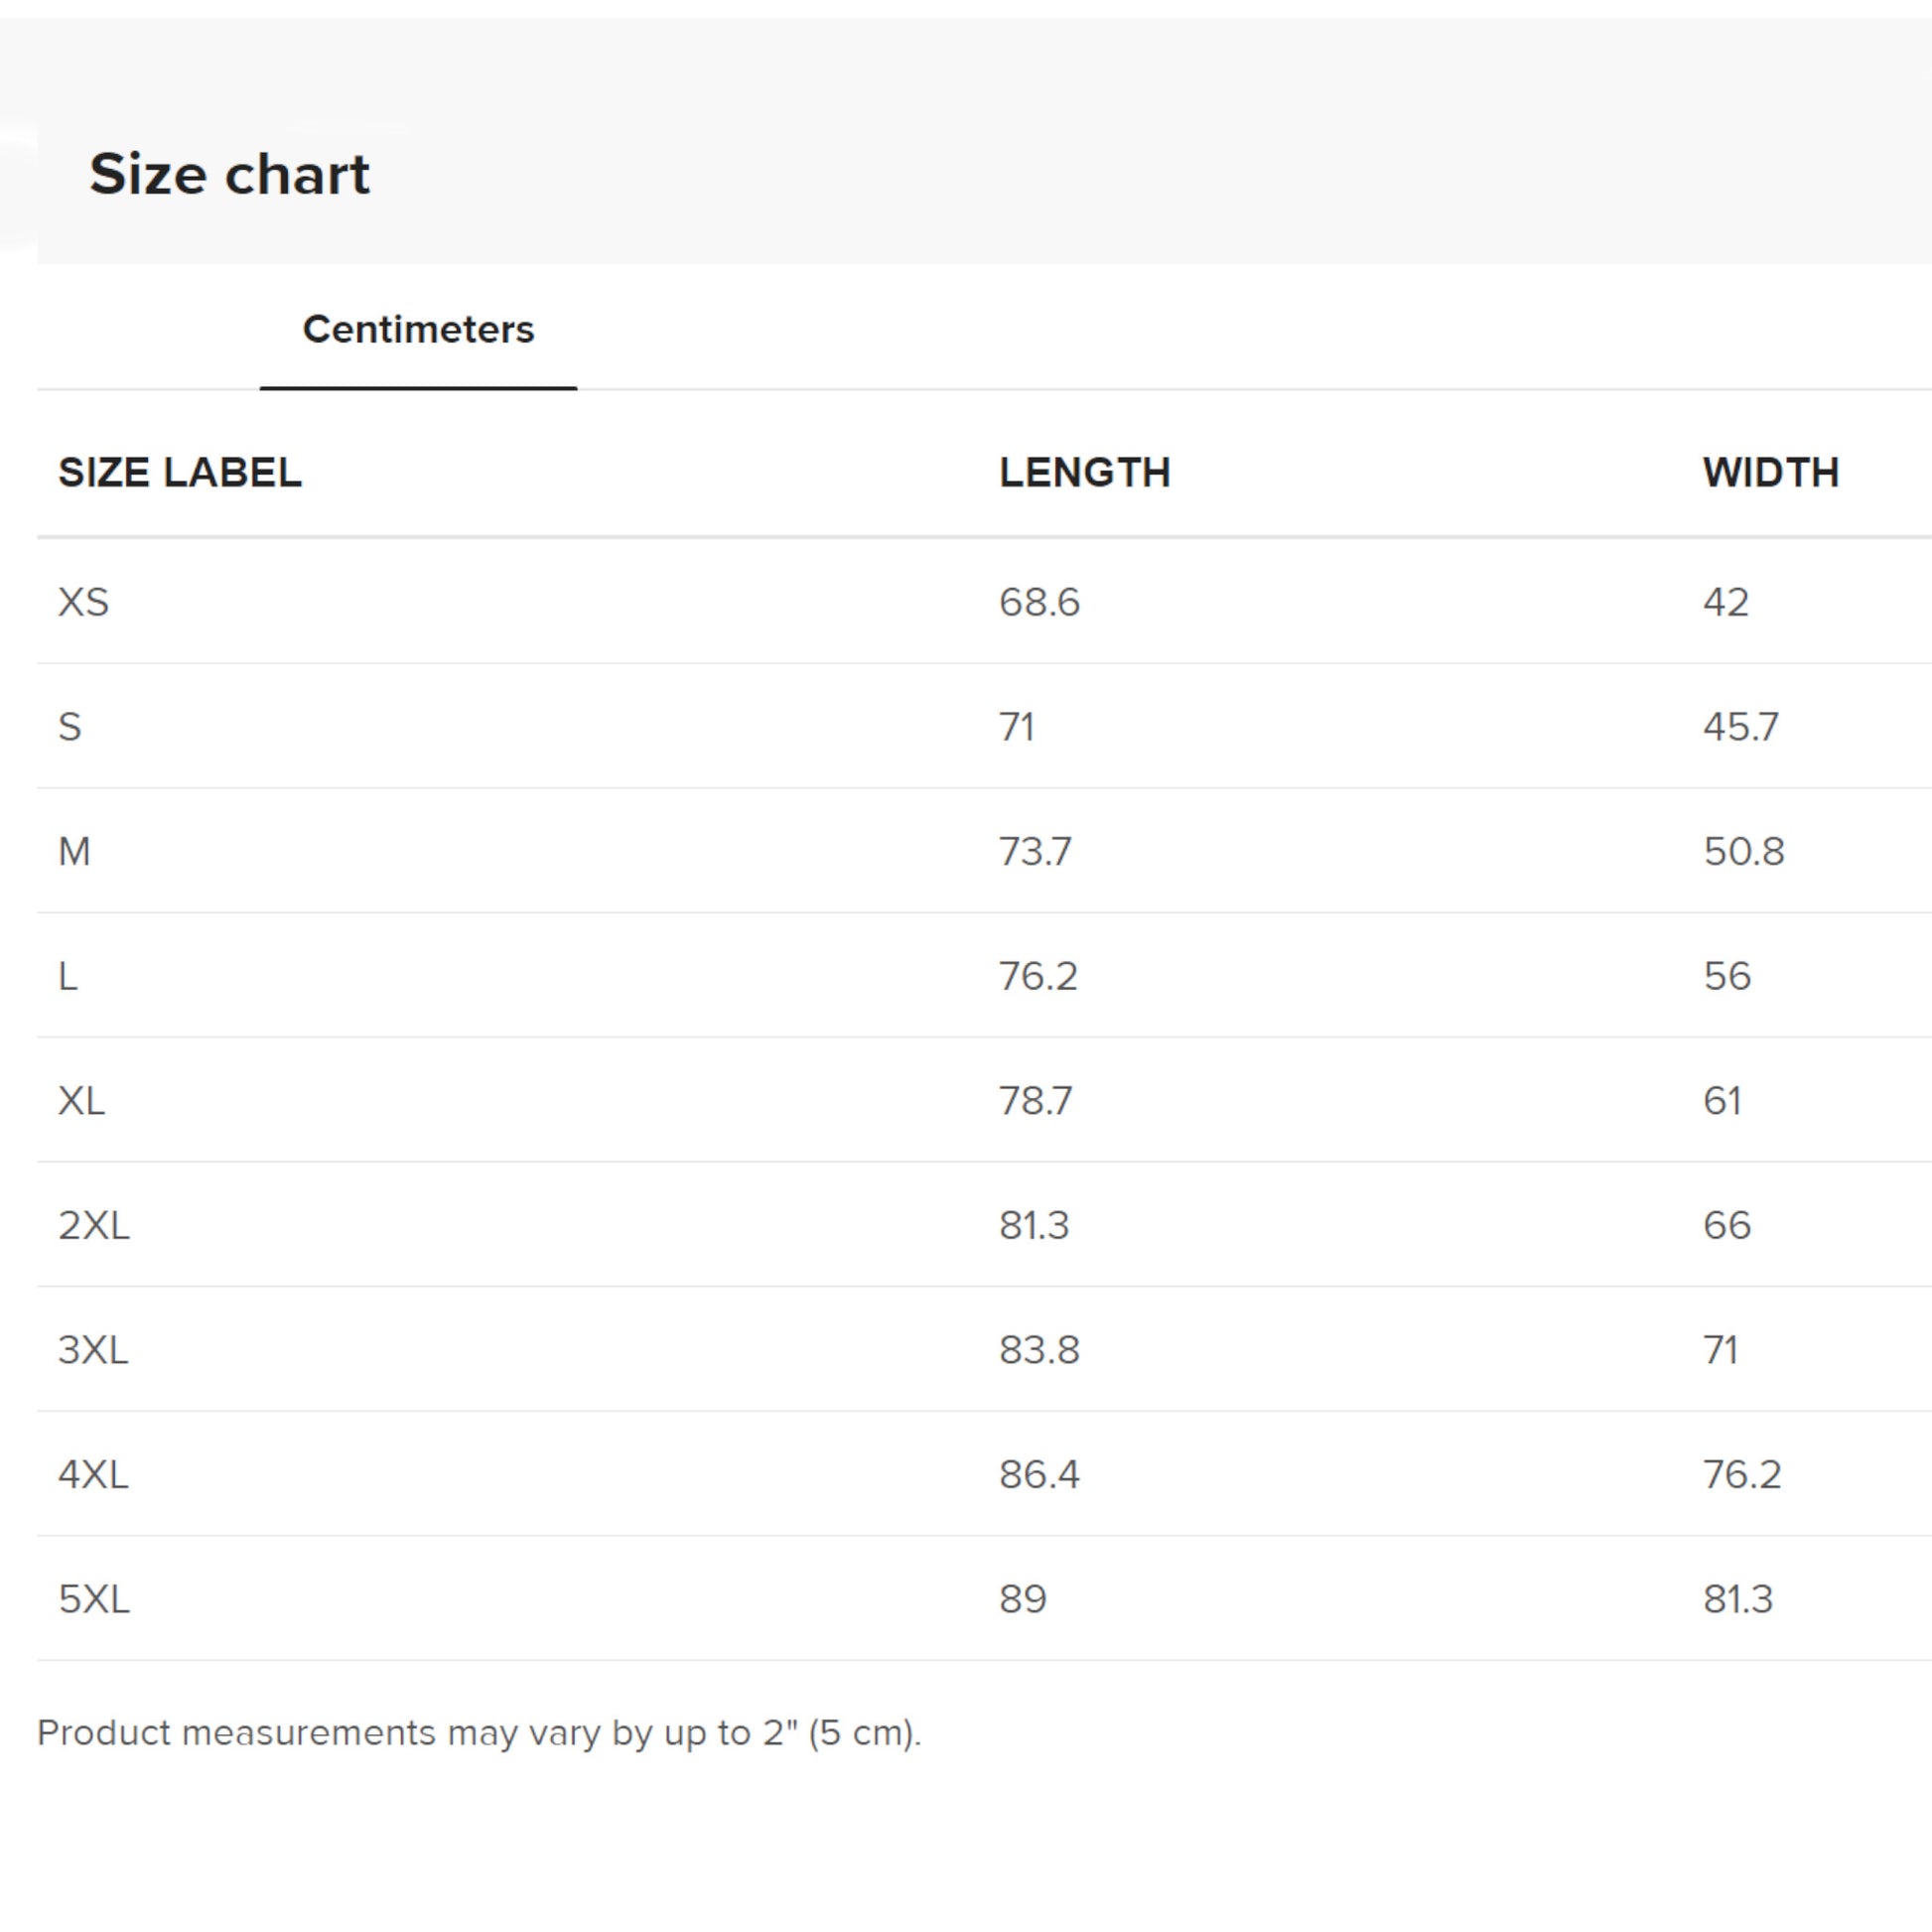Select the 5XL size label
Screen dimensions: 1932x1932
(94, 1599)
